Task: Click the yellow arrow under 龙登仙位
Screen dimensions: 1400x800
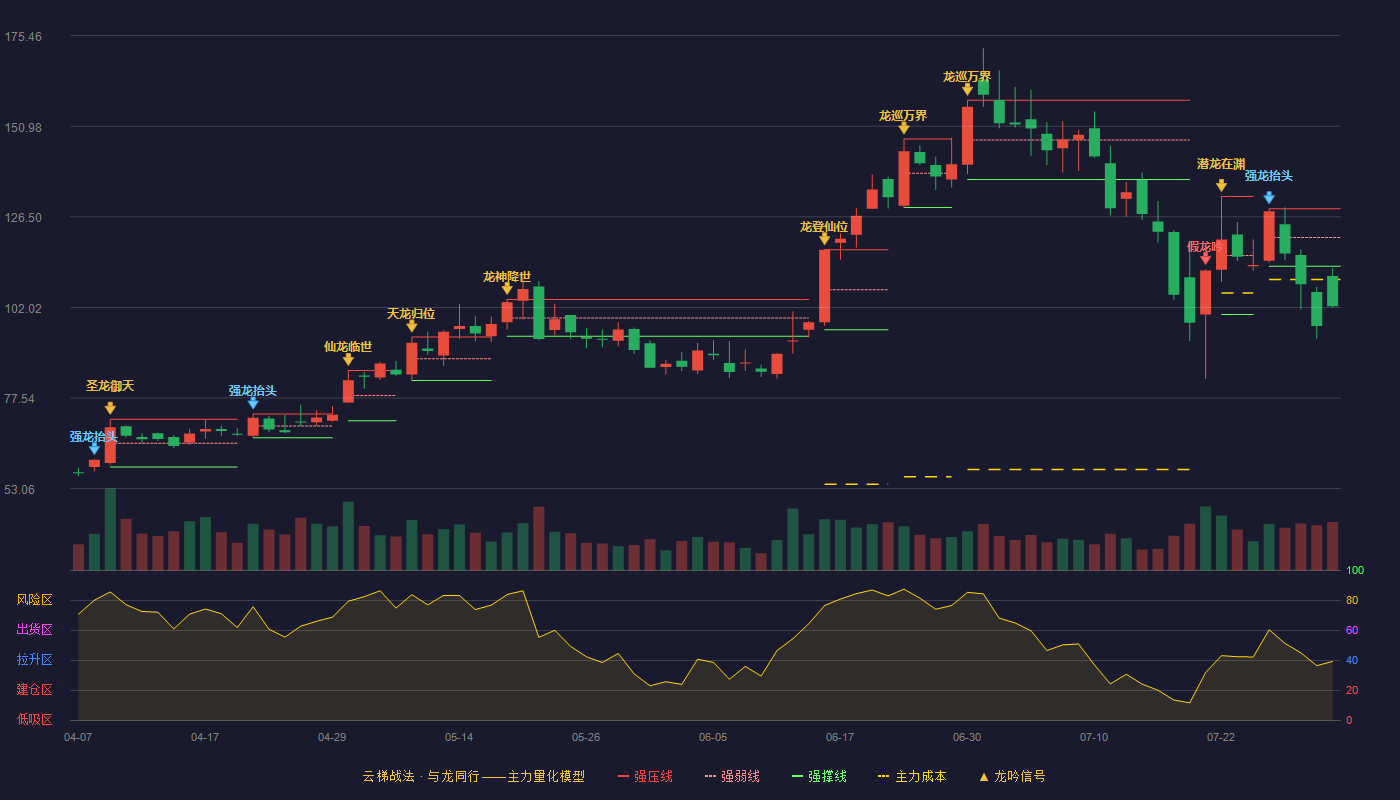Action: [x=824, y=239]
